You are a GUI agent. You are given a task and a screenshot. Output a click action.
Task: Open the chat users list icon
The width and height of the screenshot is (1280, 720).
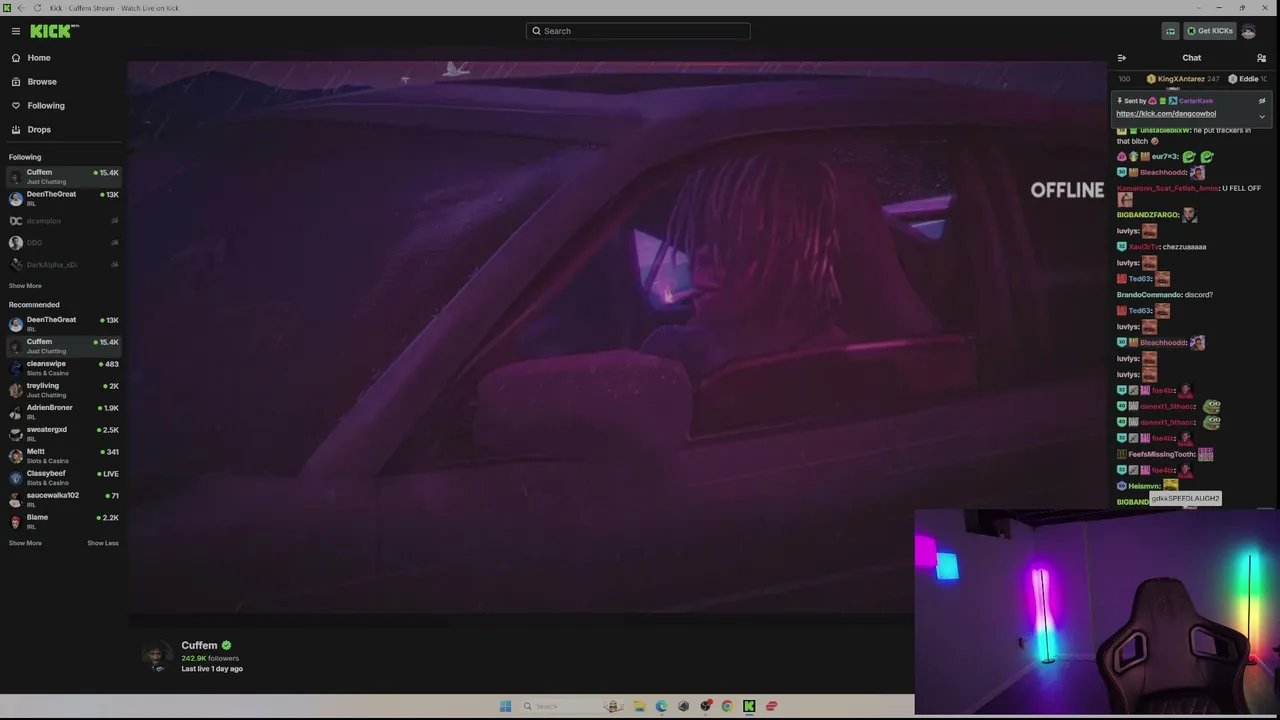(1262, 58)
